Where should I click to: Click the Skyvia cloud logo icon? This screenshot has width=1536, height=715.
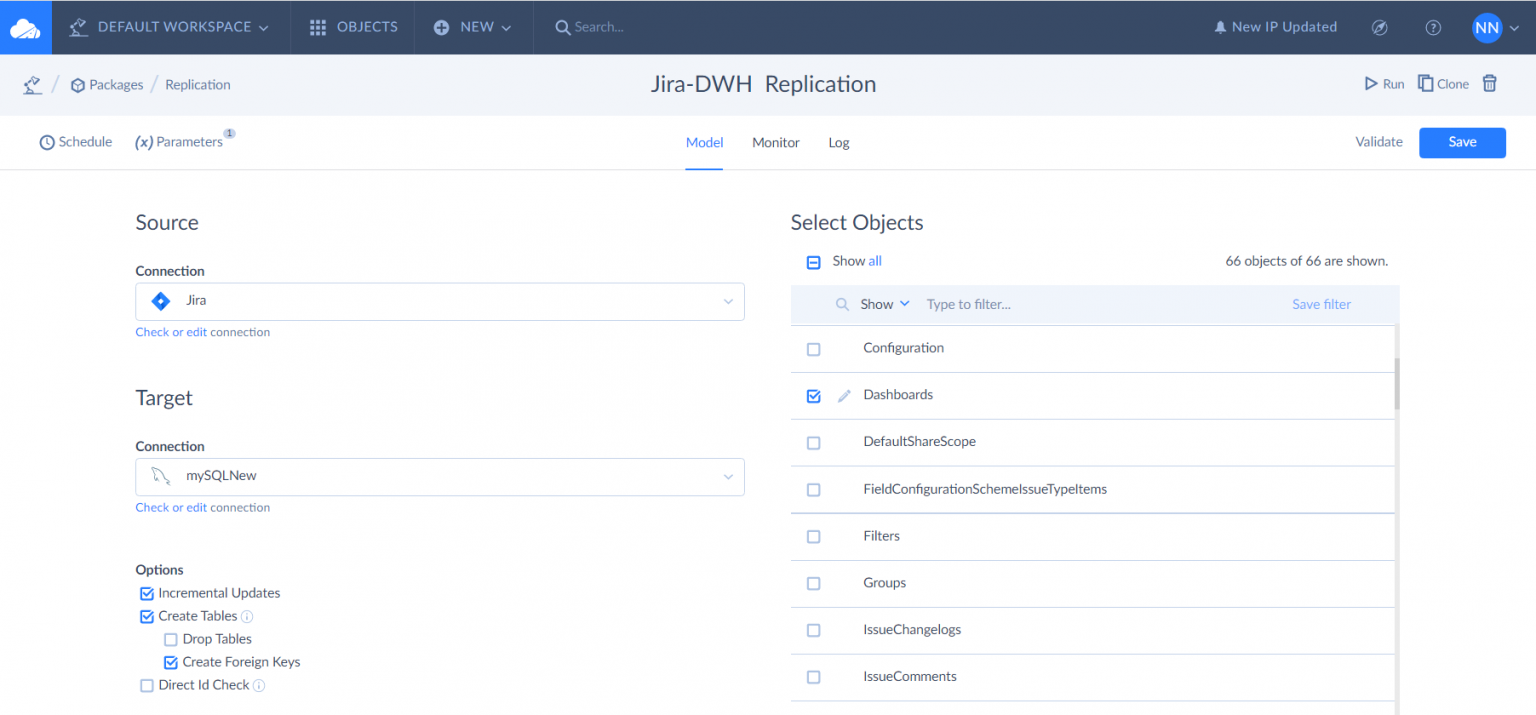pos(25,28)
